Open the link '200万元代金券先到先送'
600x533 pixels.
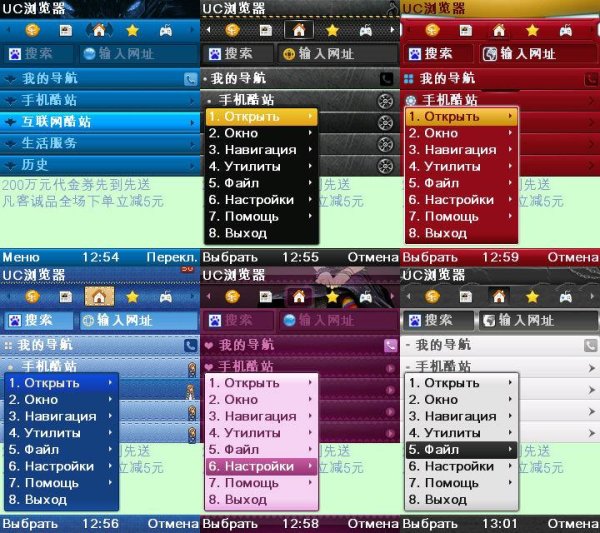[76, 185]
